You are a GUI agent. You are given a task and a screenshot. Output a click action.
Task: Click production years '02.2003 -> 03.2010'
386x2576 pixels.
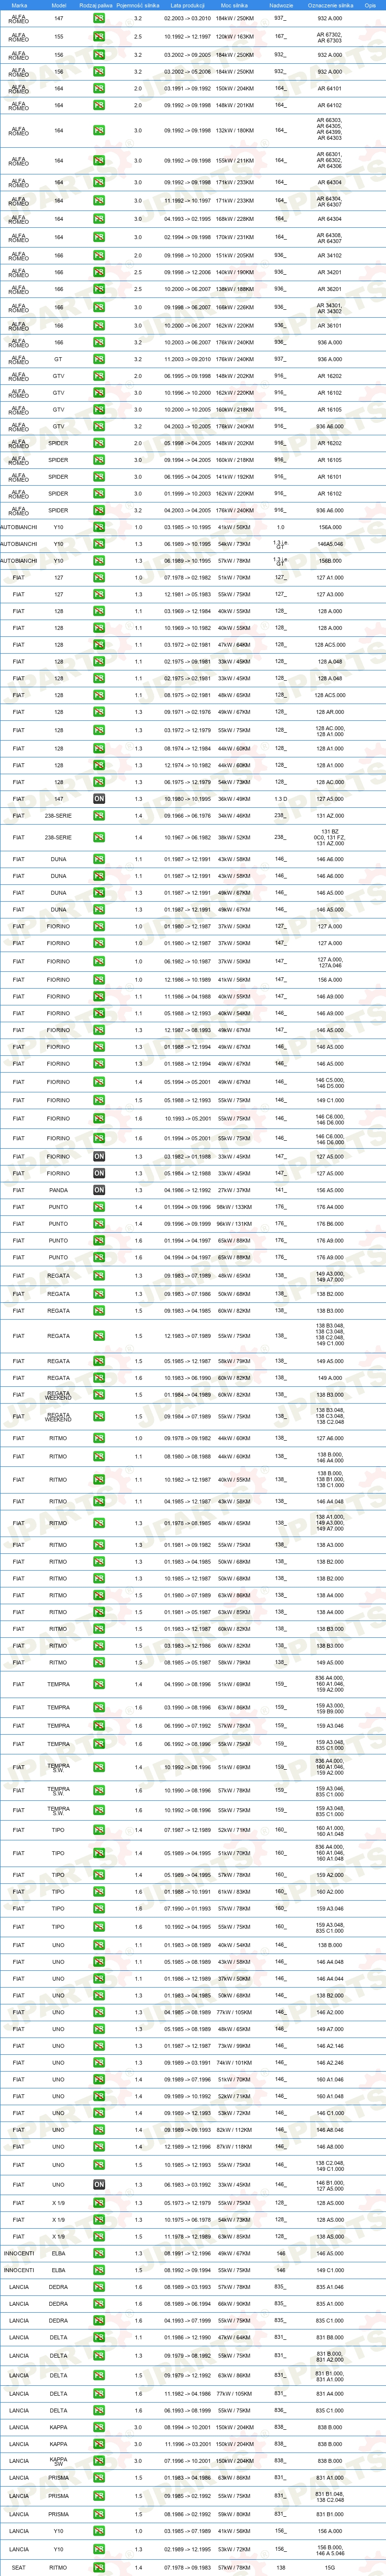(187, 19)
